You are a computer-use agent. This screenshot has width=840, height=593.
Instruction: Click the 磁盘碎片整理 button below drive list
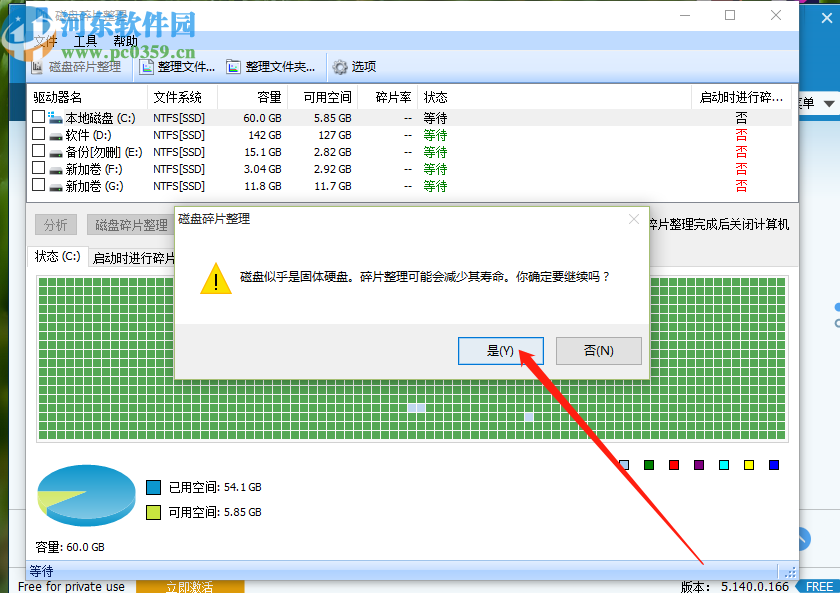point(131,225)
